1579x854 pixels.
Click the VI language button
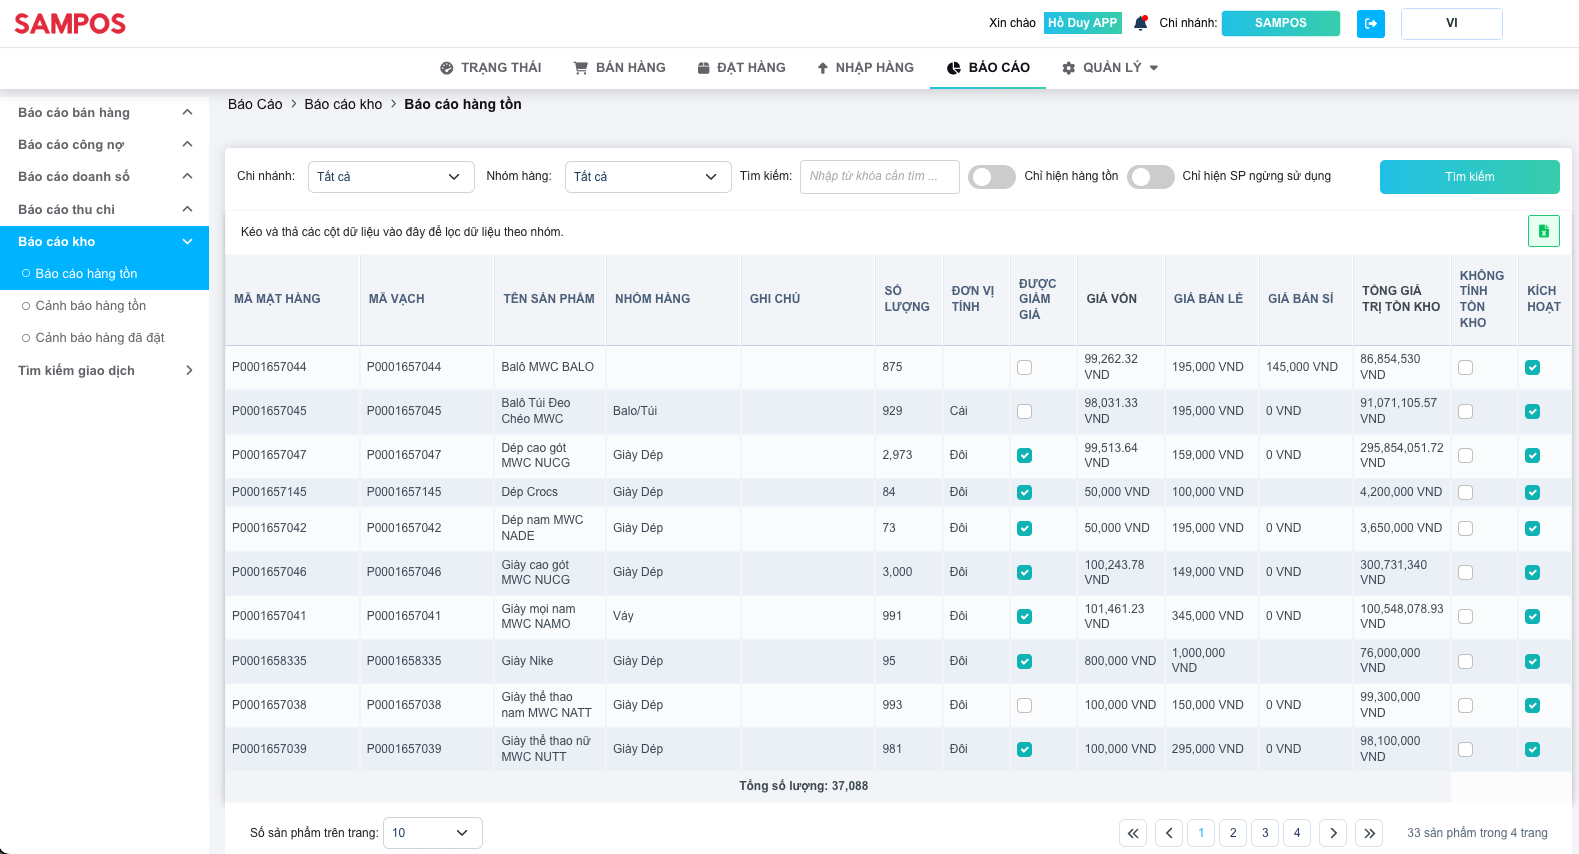coord(1451,23)
